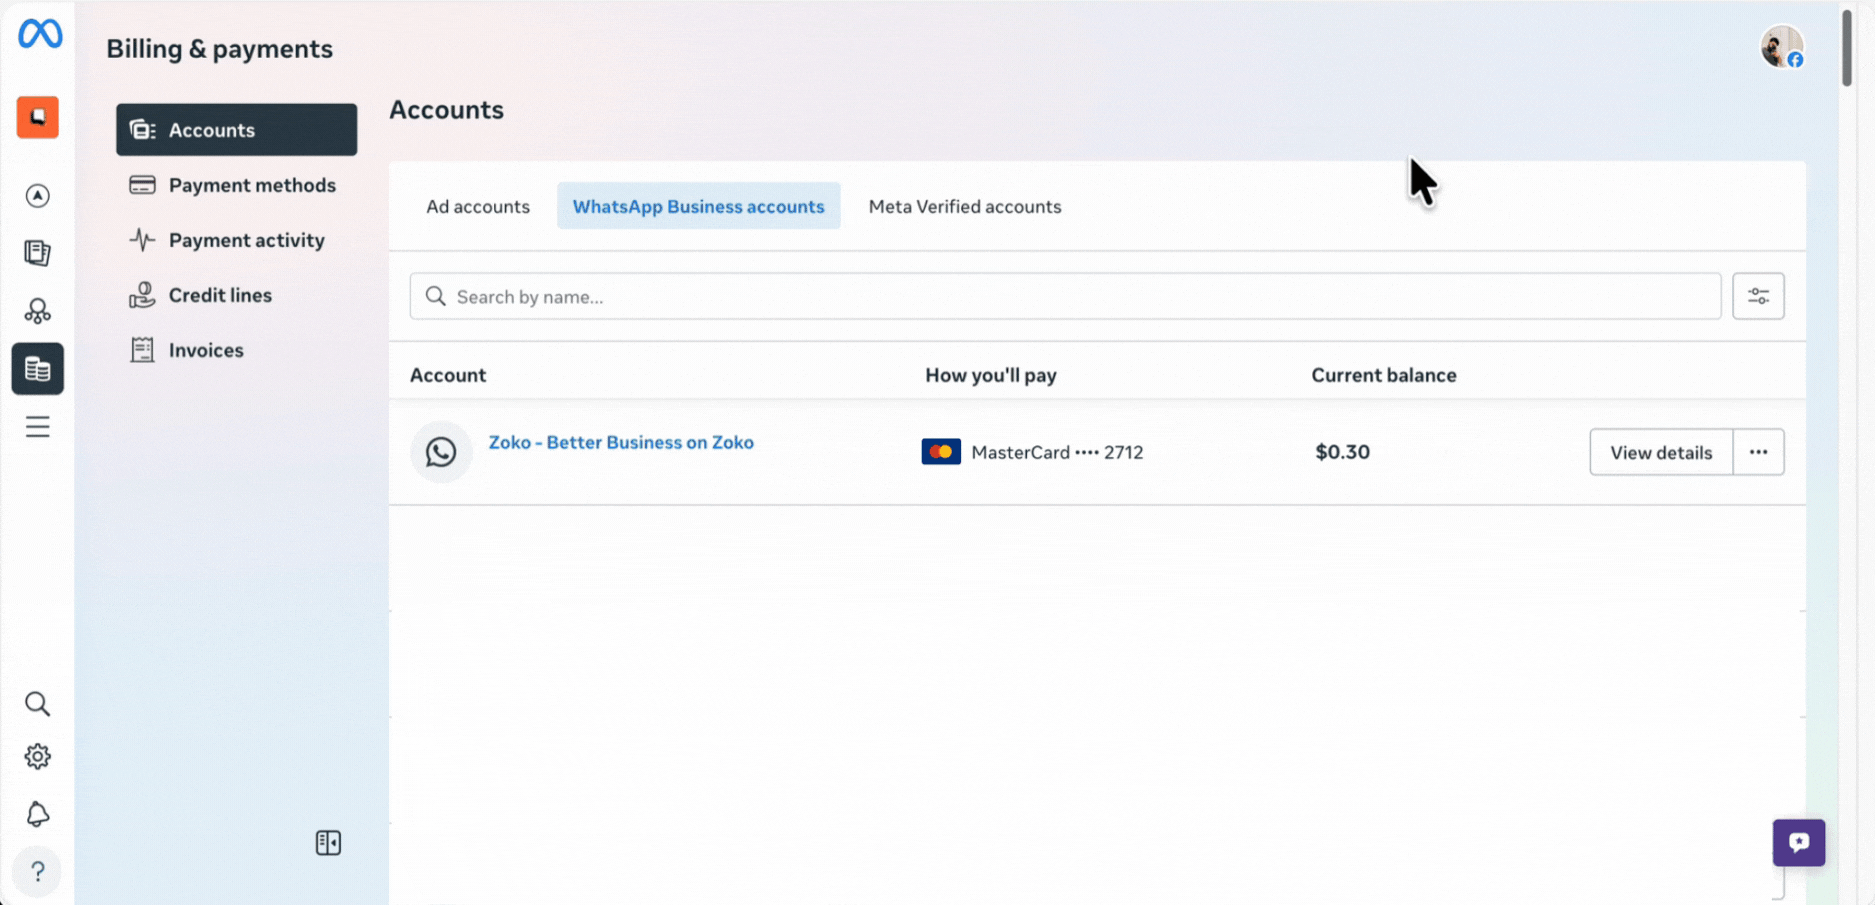Screen dimensions: 1875x905
Task: Switch to Meta Verified accounts tab
Action: 965,206
